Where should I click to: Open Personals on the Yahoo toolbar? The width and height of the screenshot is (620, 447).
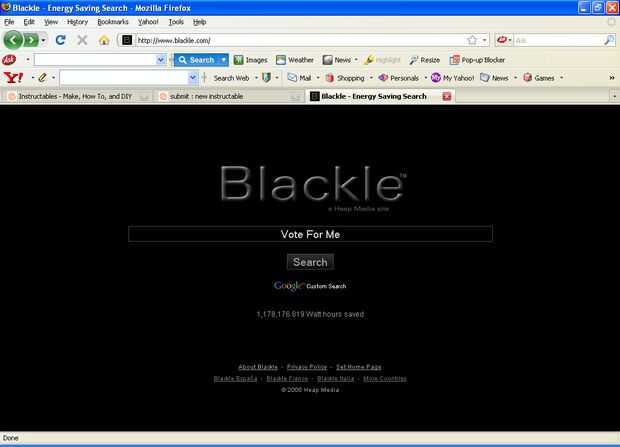point(399,78)
